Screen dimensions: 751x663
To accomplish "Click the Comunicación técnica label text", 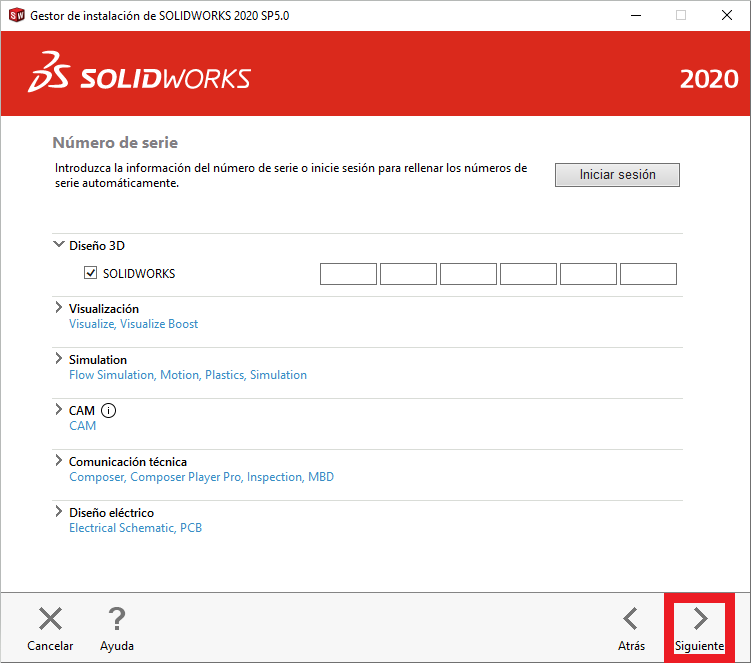I will tap(128, 462).
